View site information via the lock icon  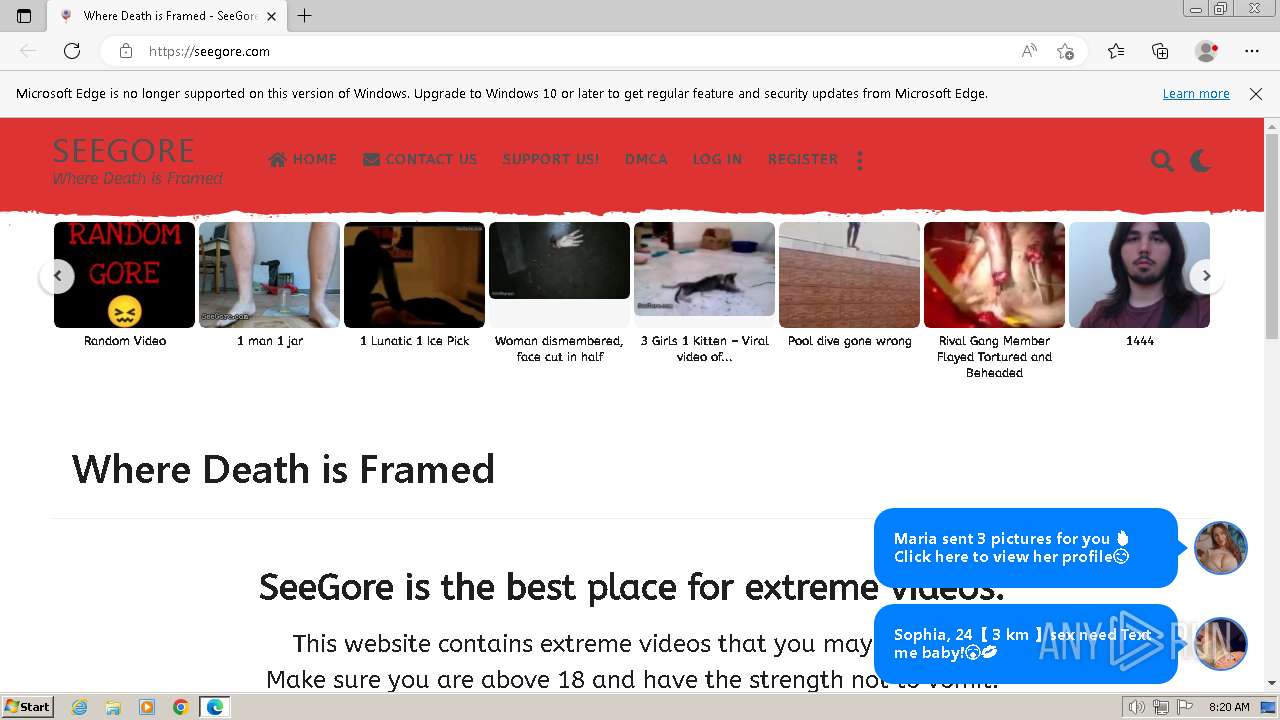[126, 51]
